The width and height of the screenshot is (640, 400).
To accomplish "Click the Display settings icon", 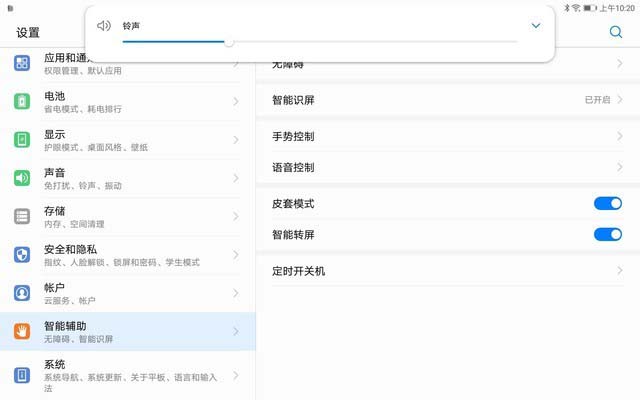I will (x=22, y=140).
